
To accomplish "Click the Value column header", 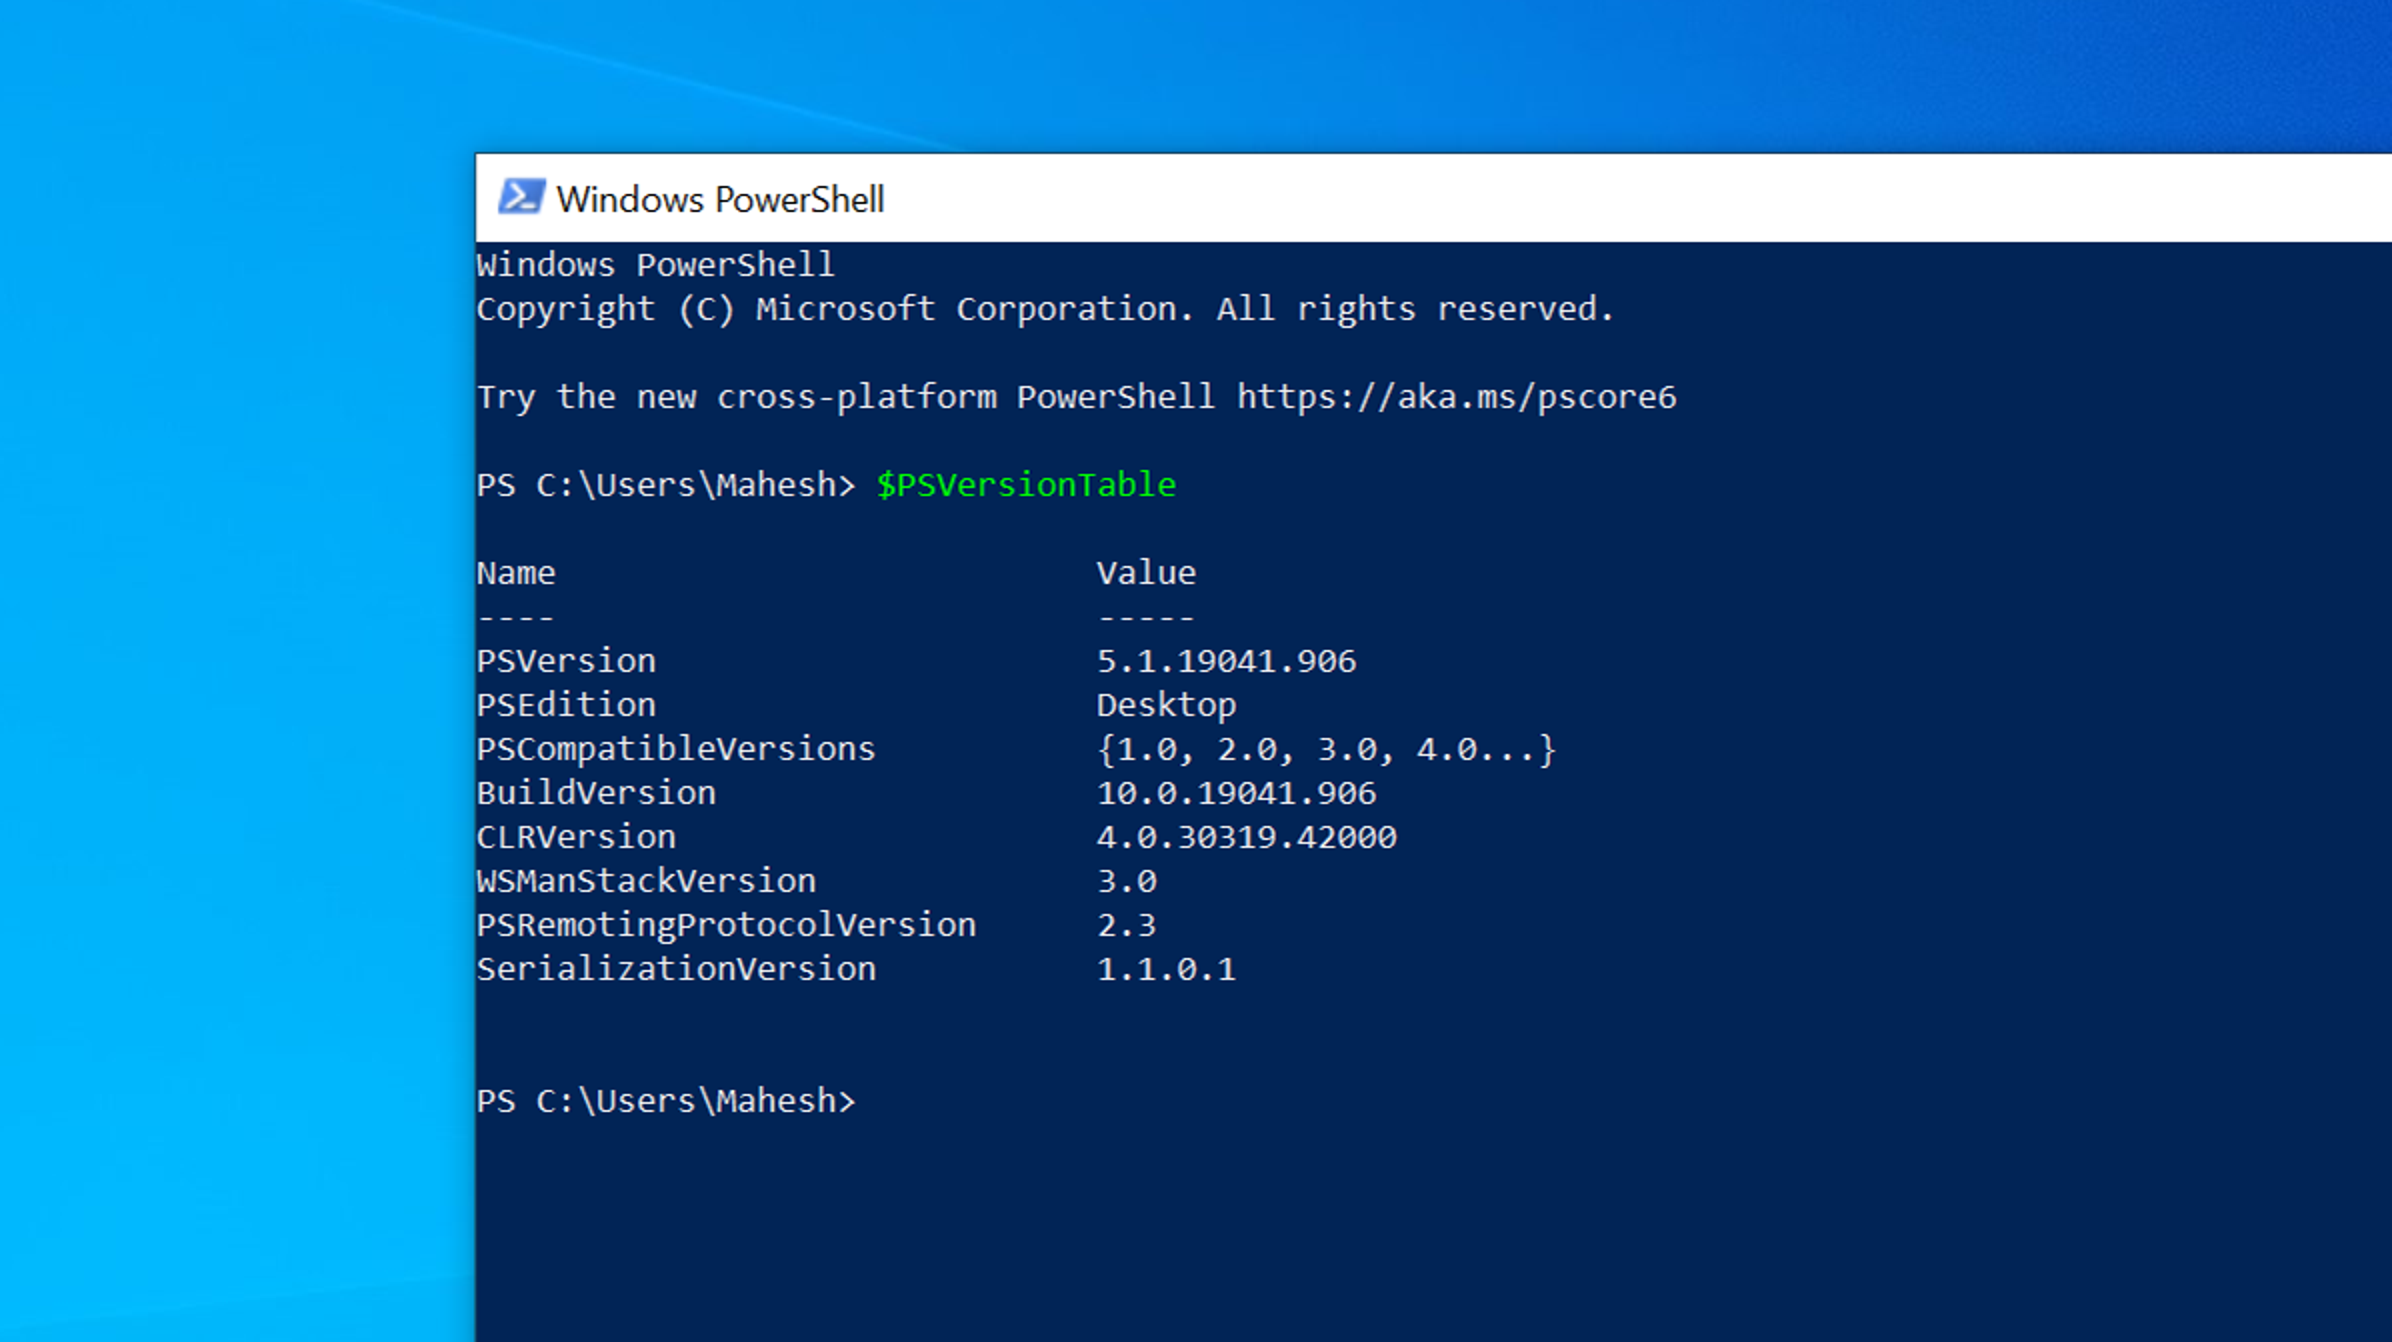I will point(1147,572).
